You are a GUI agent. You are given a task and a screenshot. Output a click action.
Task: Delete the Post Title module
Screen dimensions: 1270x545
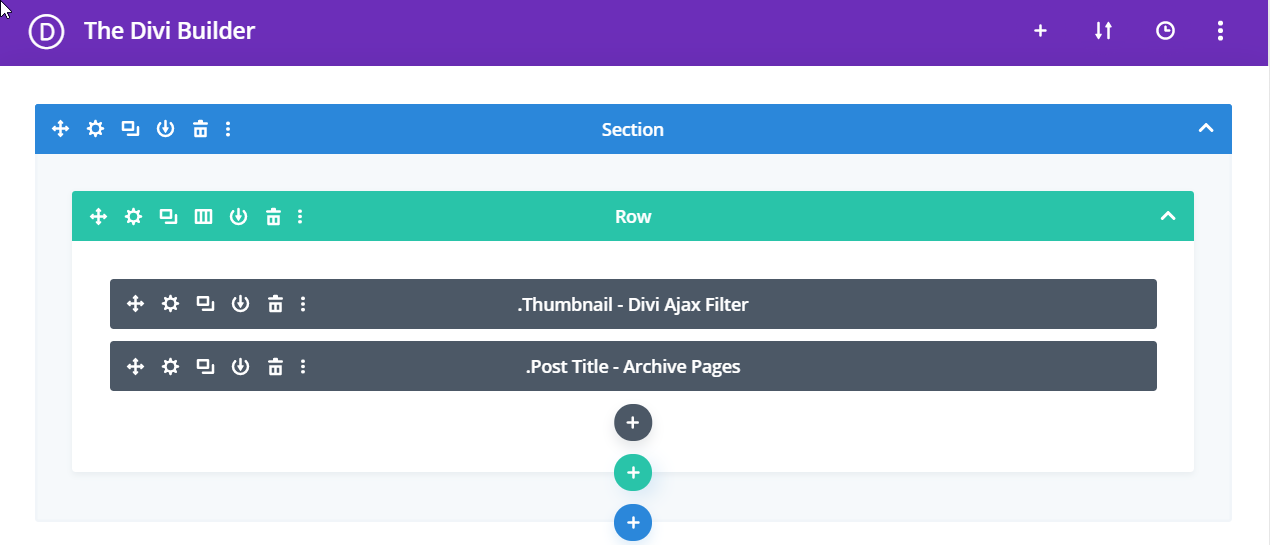point(275,367)
